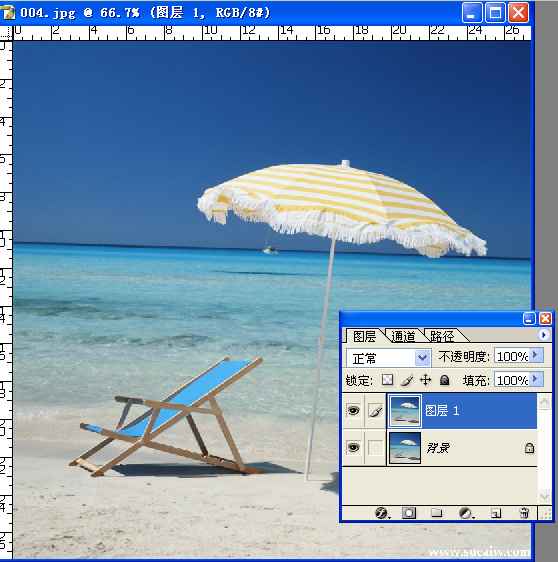Switch to the 通道 tab
The image size is (558, 562).
click(x=403, y=337)
